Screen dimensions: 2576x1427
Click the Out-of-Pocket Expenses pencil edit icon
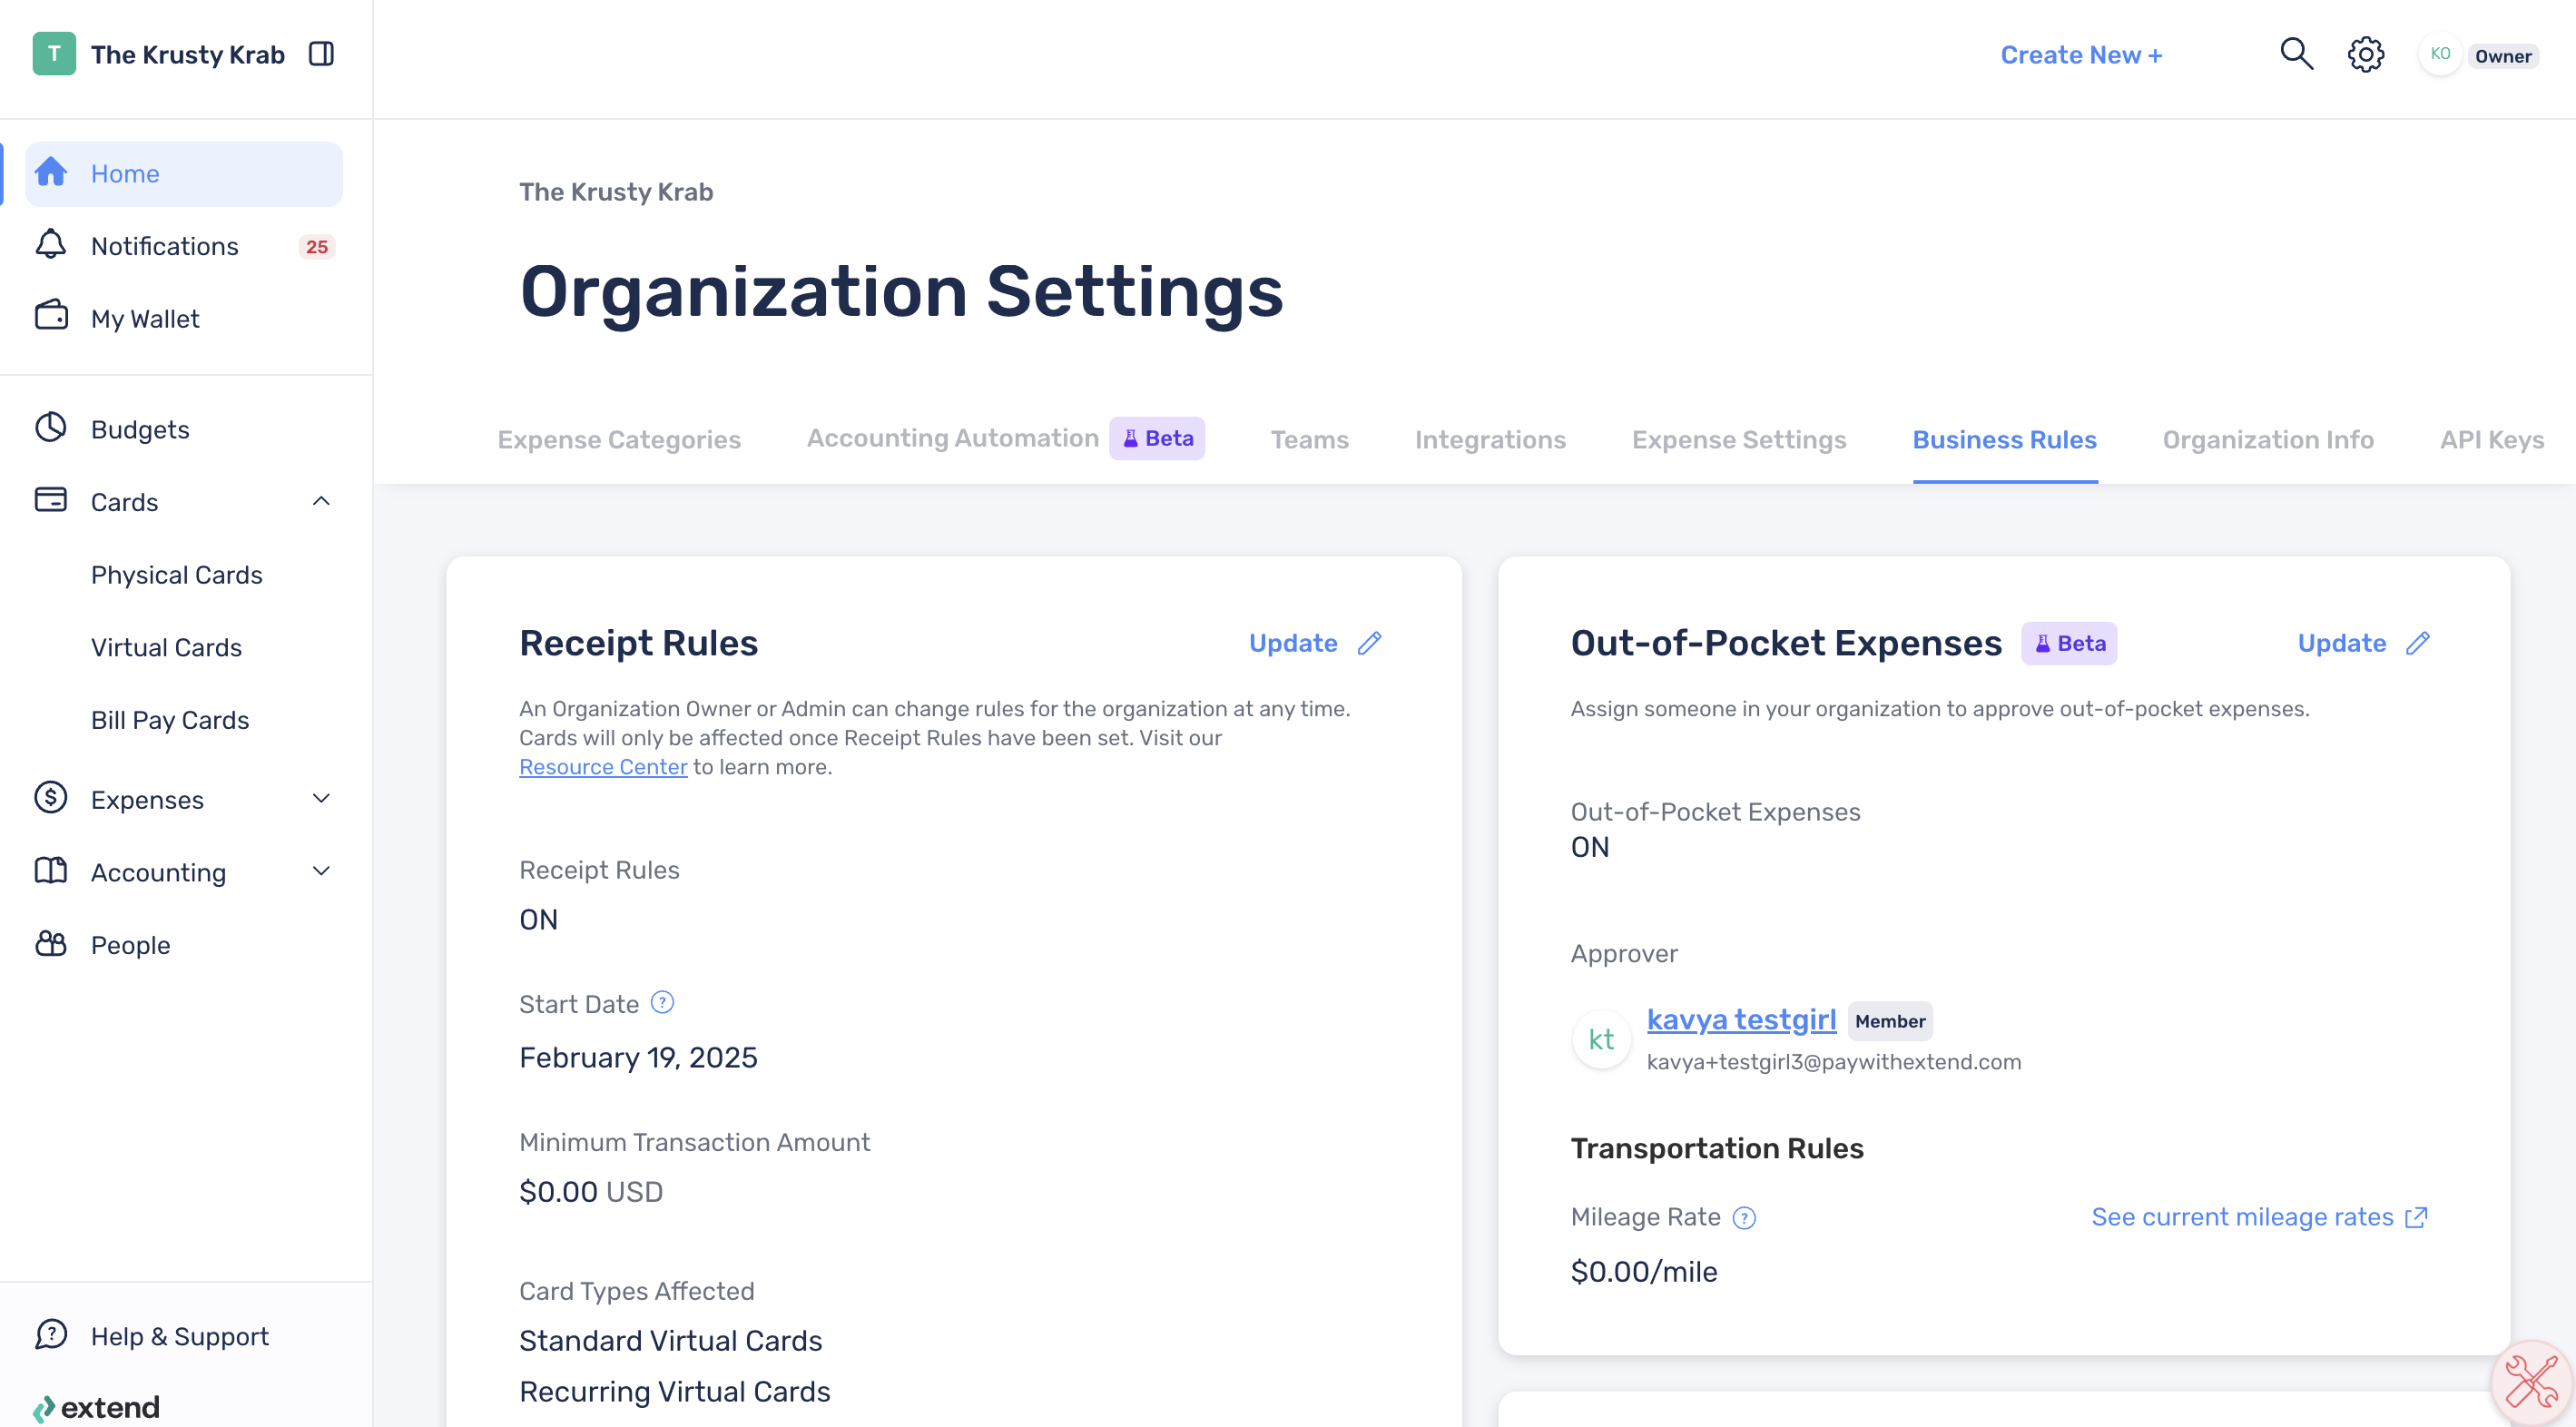[2418, 643]
